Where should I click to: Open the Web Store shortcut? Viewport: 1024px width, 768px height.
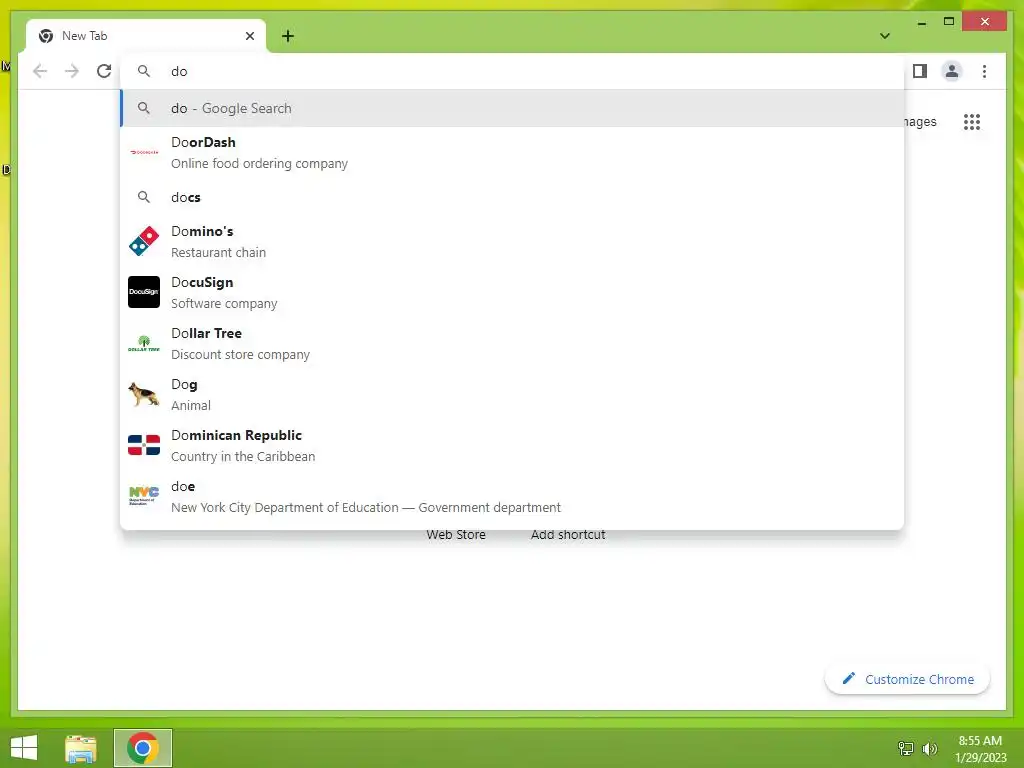456,534
